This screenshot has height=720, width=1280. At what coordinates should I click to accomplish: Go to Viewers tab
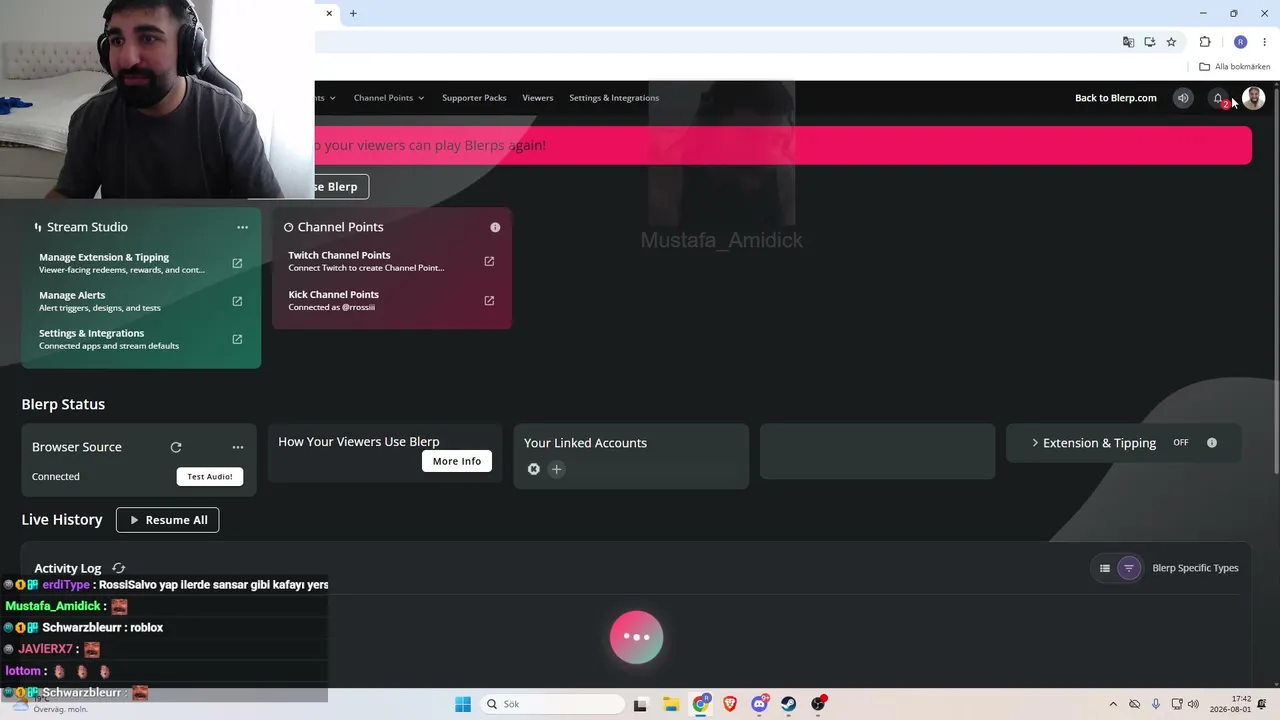(x=538, y=98)
